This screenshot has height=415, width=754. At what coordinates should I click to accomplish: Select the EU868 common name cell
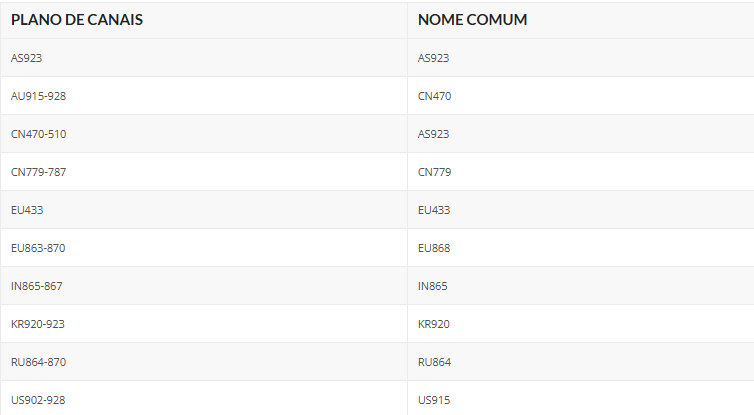click(433, 248)
